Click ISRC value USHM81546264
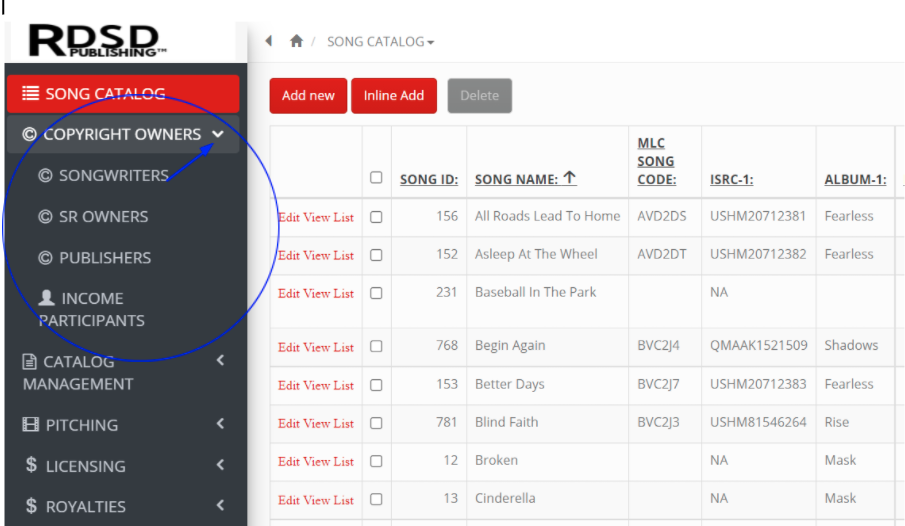Screen dimensions: 905x526 pyautogui.click(x=758, y=423)
